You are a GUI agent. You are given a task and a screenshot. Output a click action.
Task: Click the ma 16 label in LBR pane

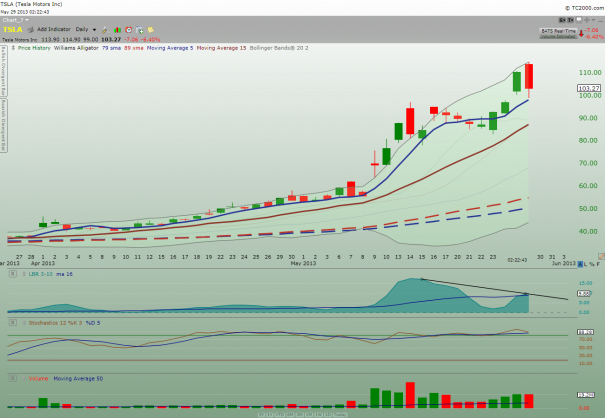[64, 274]
